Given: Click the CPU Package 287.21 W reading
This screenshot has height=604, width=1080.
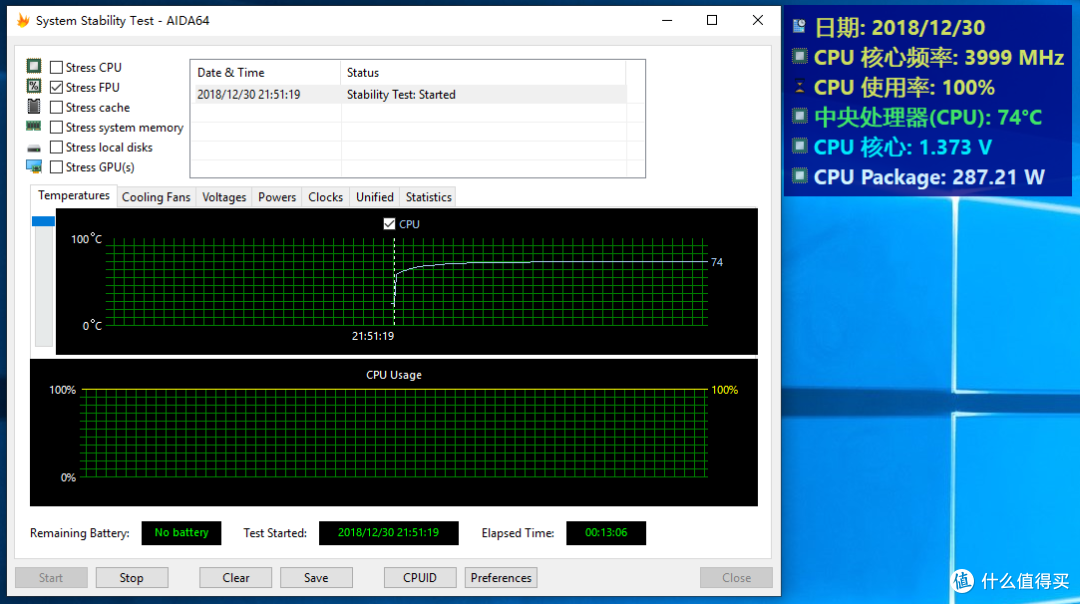Looking at the screenshot, I should 929,177.
